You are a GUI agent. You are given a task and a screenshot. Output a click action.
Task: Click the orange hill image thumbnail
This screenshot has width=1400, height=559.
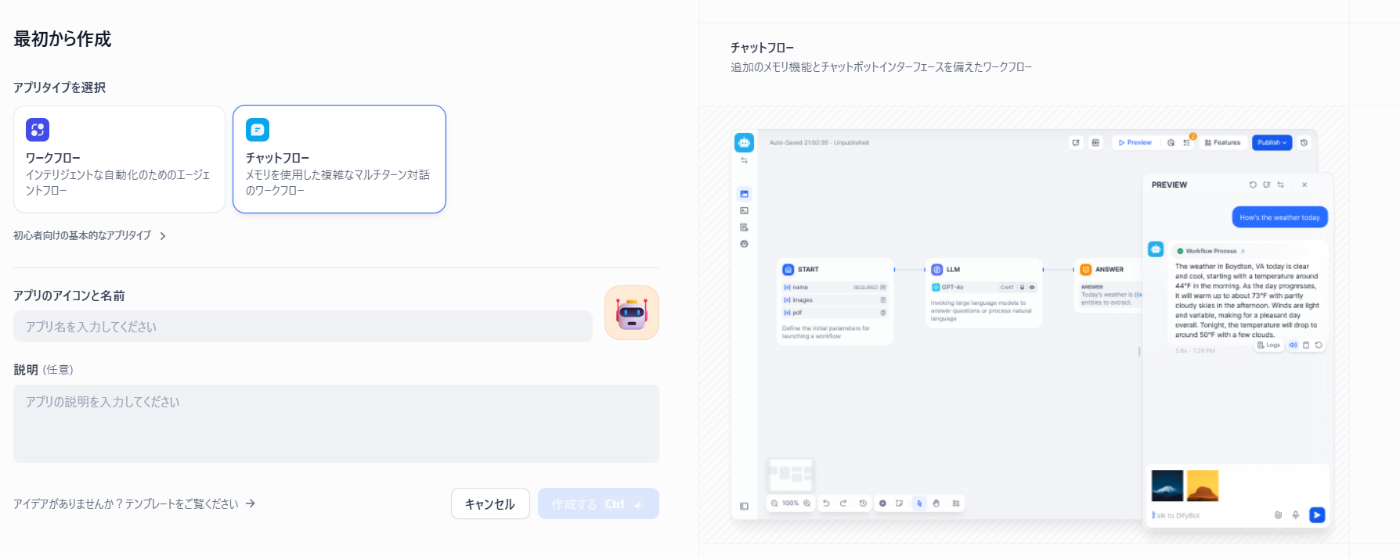(x=1203, y=486)
